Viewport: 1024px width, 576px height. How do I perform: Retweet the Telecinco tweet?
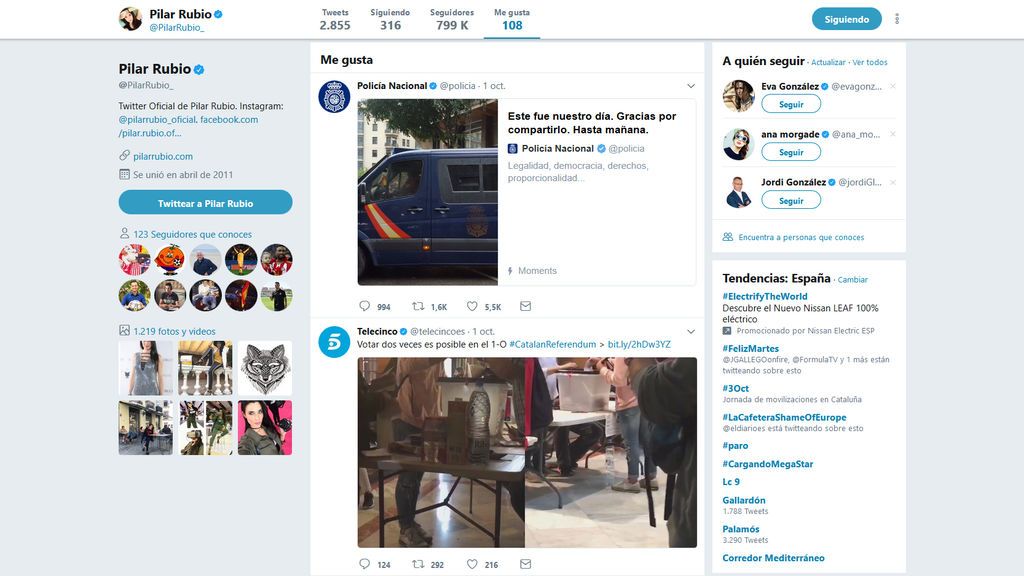tap(418, 564)
